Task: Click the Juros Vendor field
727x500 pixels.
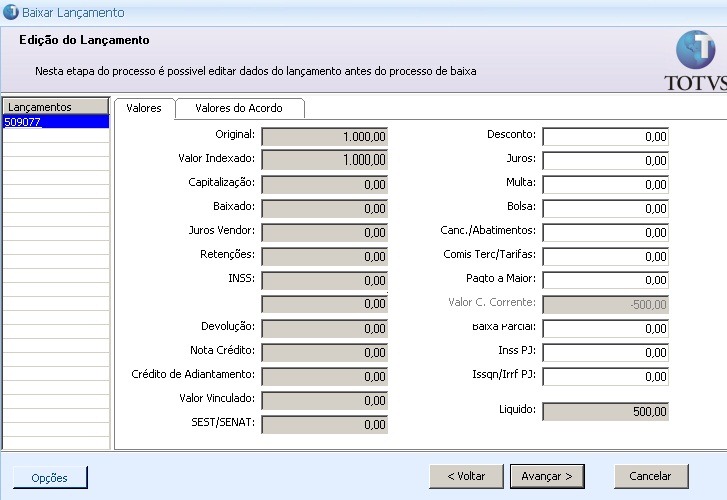Action: (325, 232)
